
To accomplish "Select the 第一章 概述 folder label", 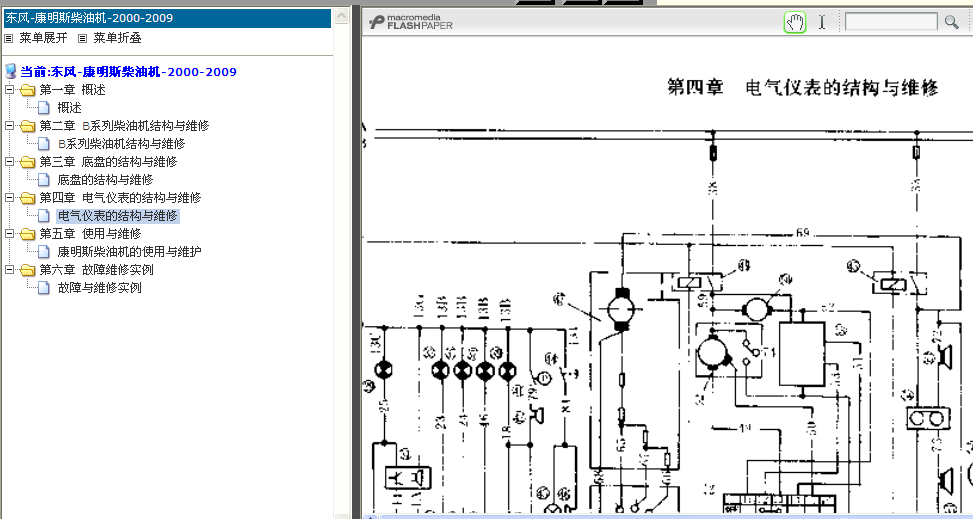I will [x=73, y=90].
